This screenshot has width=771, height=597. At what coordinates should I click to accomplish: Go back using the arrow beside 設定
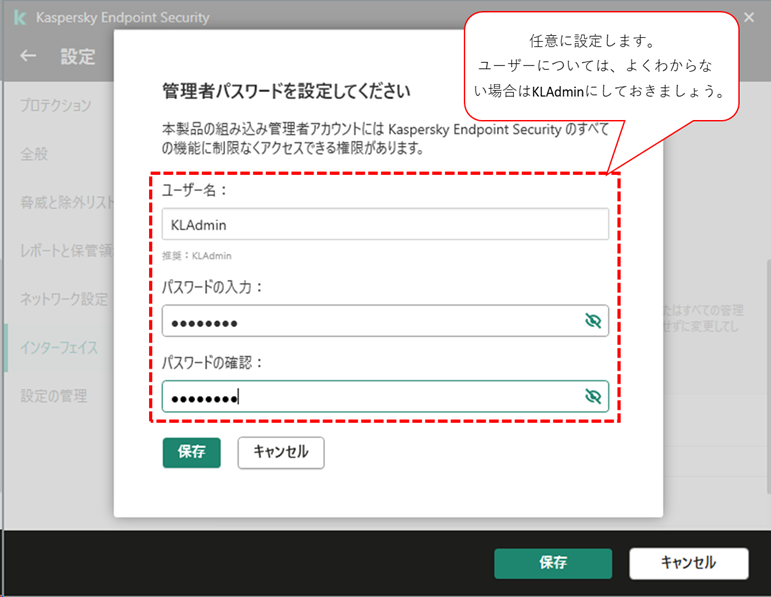(x=28, y=56)
